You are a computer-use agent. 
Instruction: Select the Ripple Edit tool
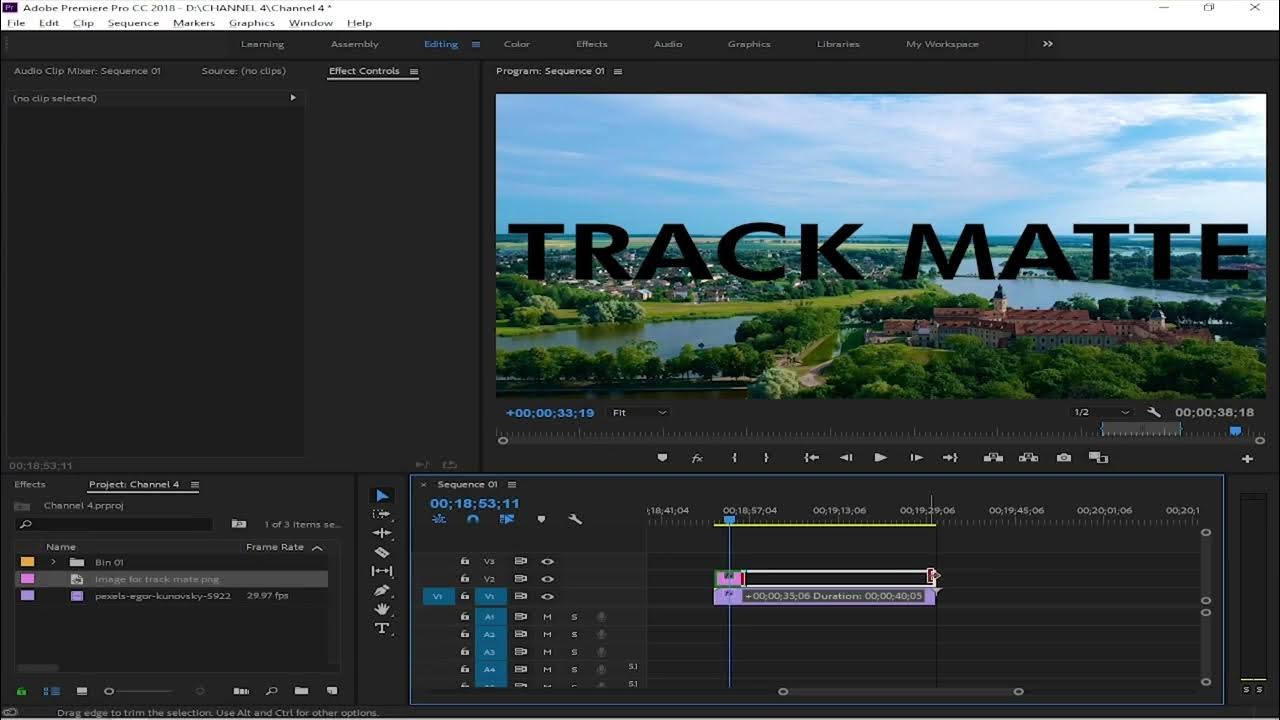(x=382, y=533)
